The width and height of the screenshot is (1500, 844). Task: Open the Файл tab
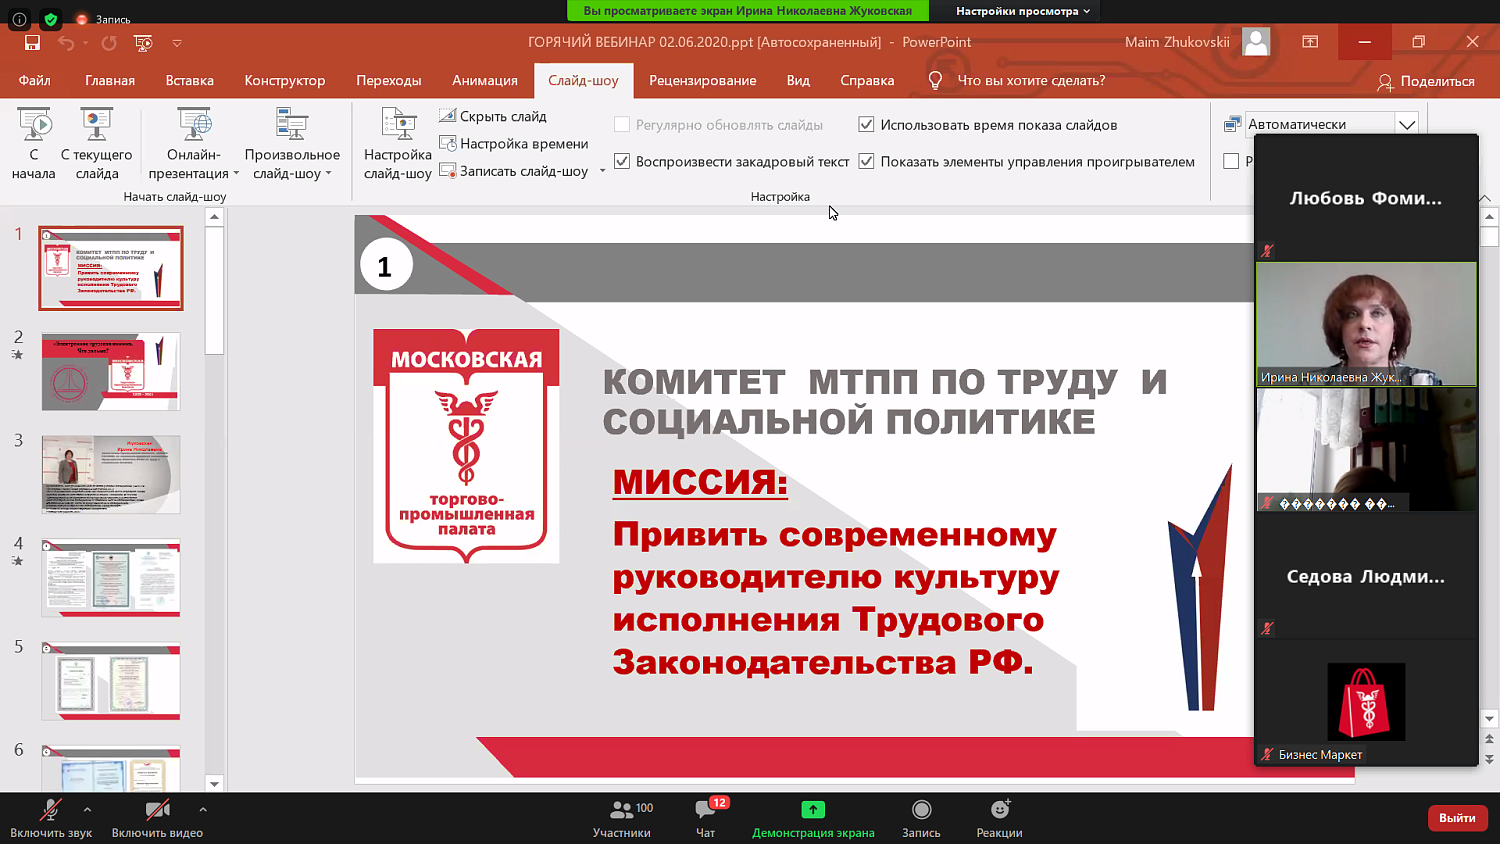pos(34,80)
